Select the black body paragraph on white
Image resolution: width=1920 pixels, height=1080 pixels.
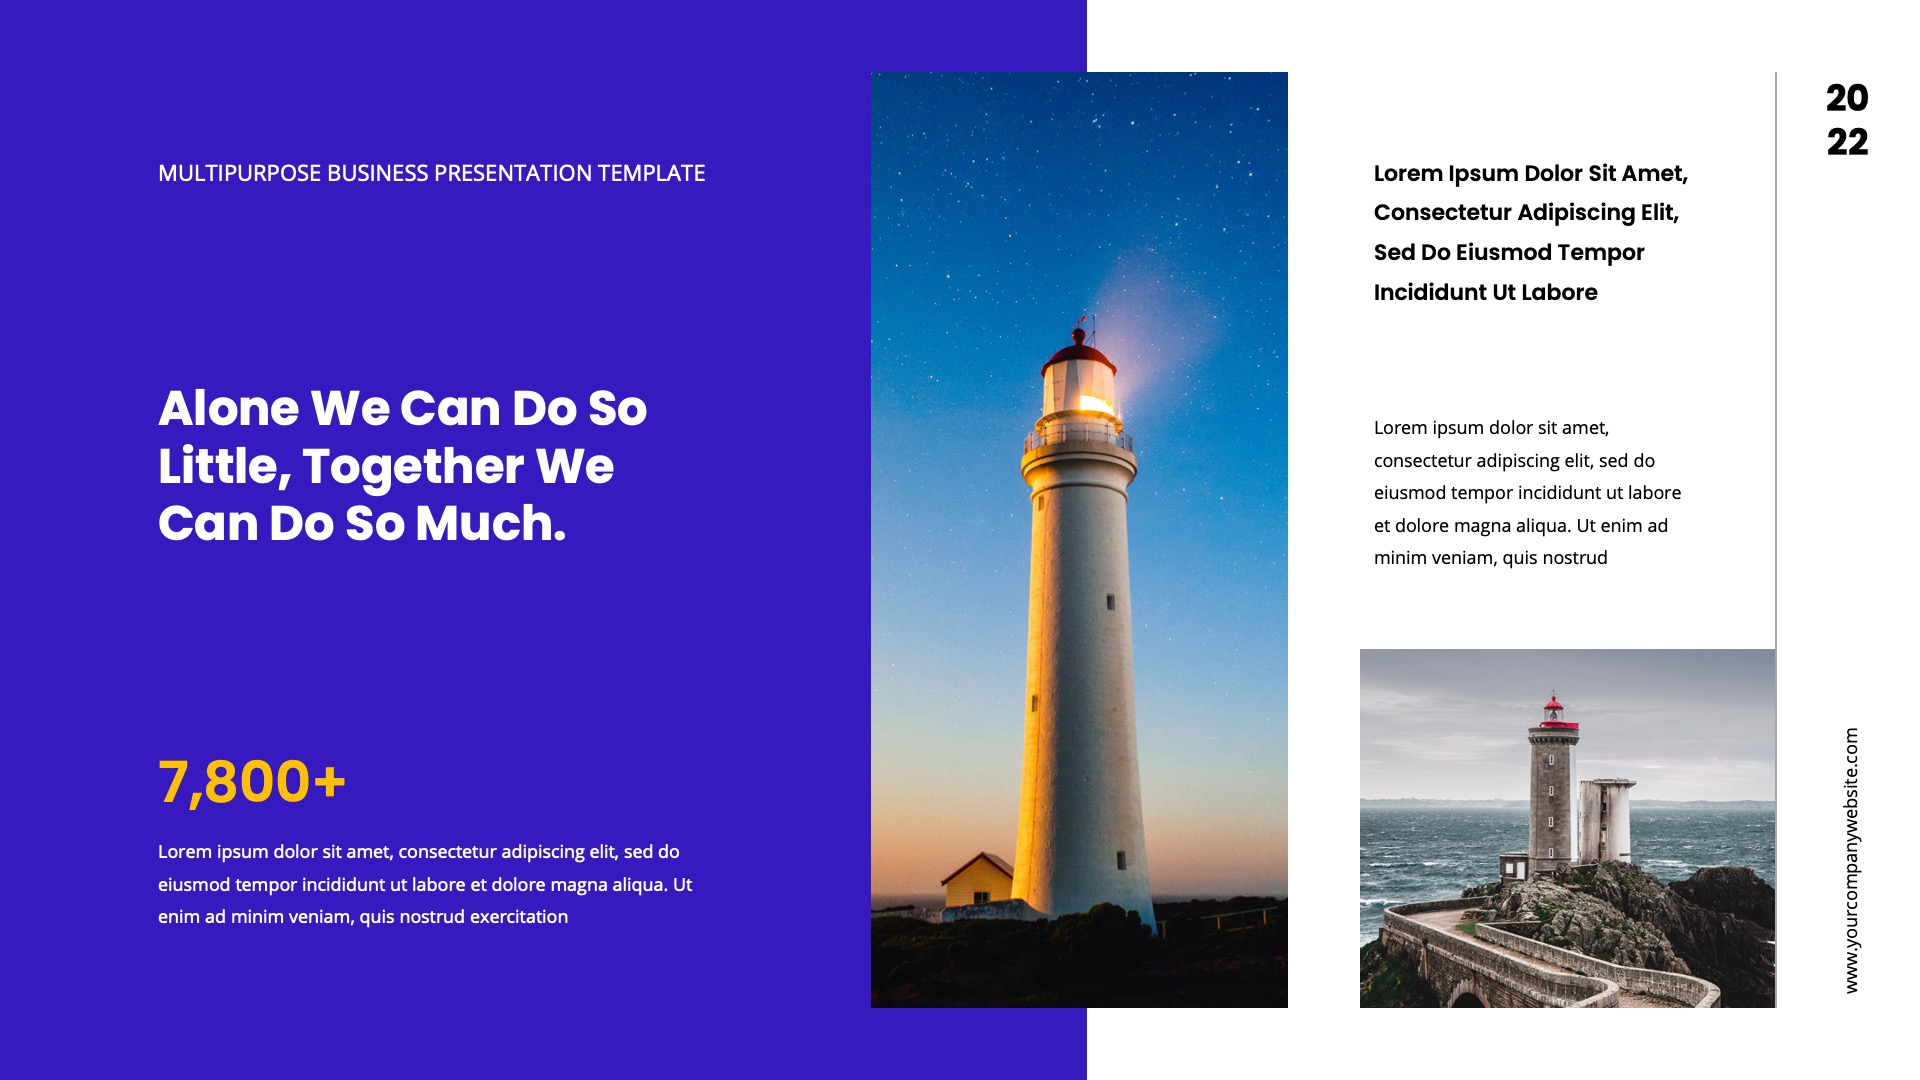tap(1526, 492)
